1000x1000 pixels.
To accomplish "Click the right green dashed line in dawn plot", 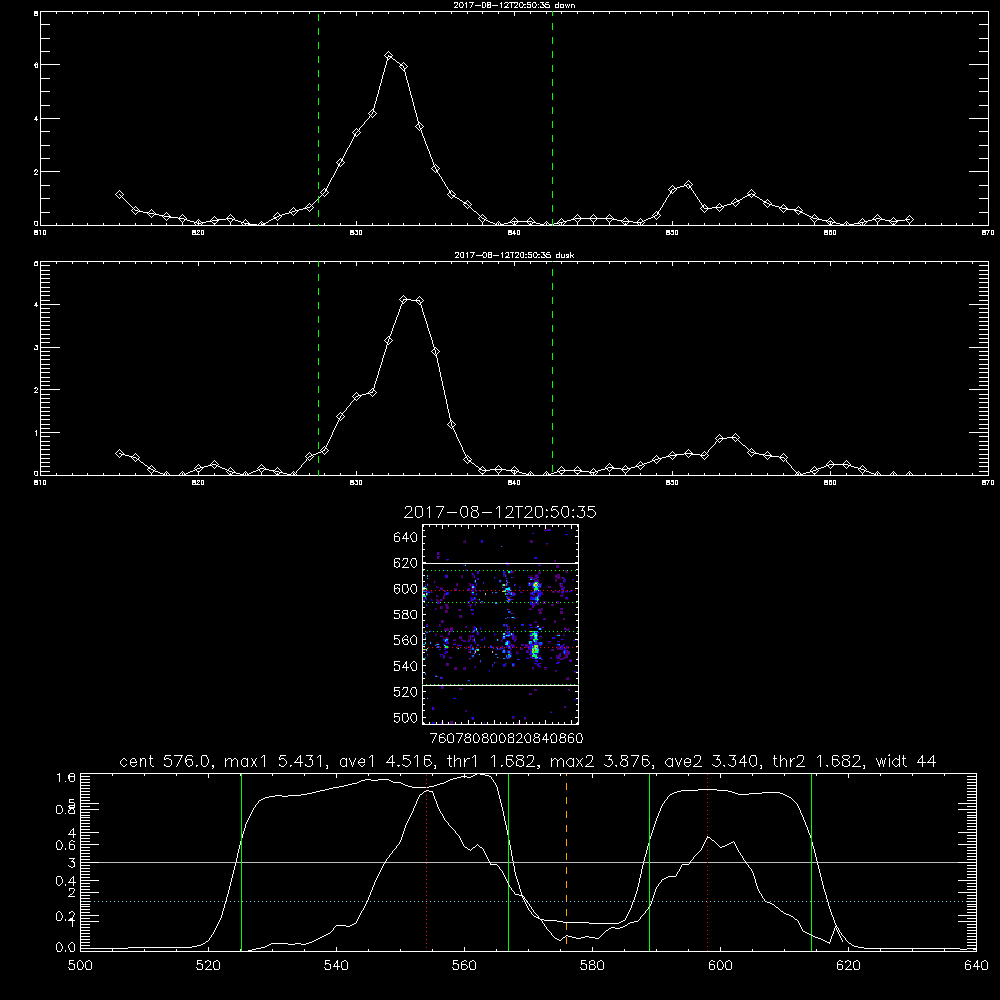I will point(552,119).
